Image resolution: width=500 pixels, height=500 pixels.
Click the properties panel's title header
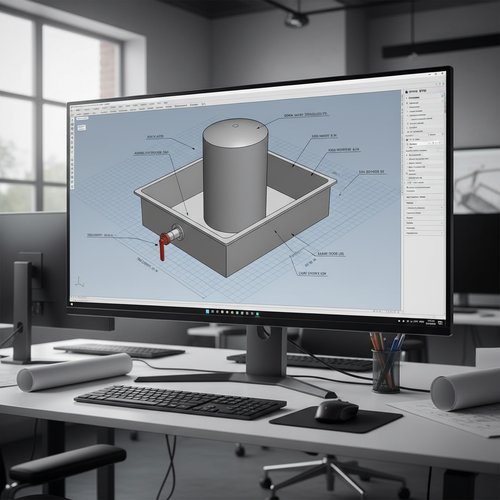click(x=416, y=91)
